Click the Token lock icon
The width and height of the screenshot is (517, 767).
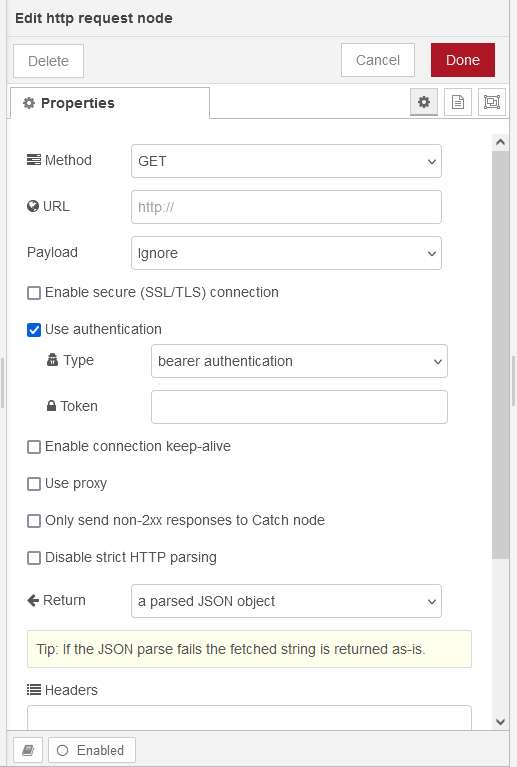tap(51, 406)
